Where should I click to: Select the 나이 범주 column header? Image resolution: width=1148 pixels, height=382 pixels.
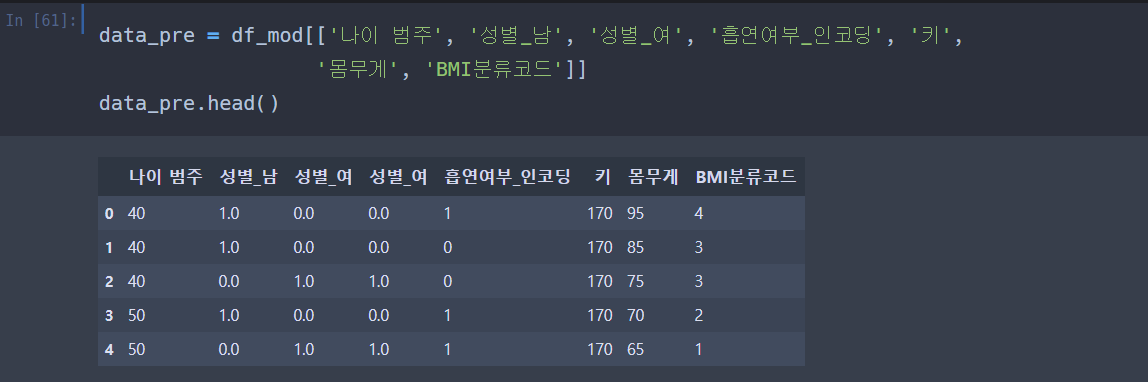point(165,177)
